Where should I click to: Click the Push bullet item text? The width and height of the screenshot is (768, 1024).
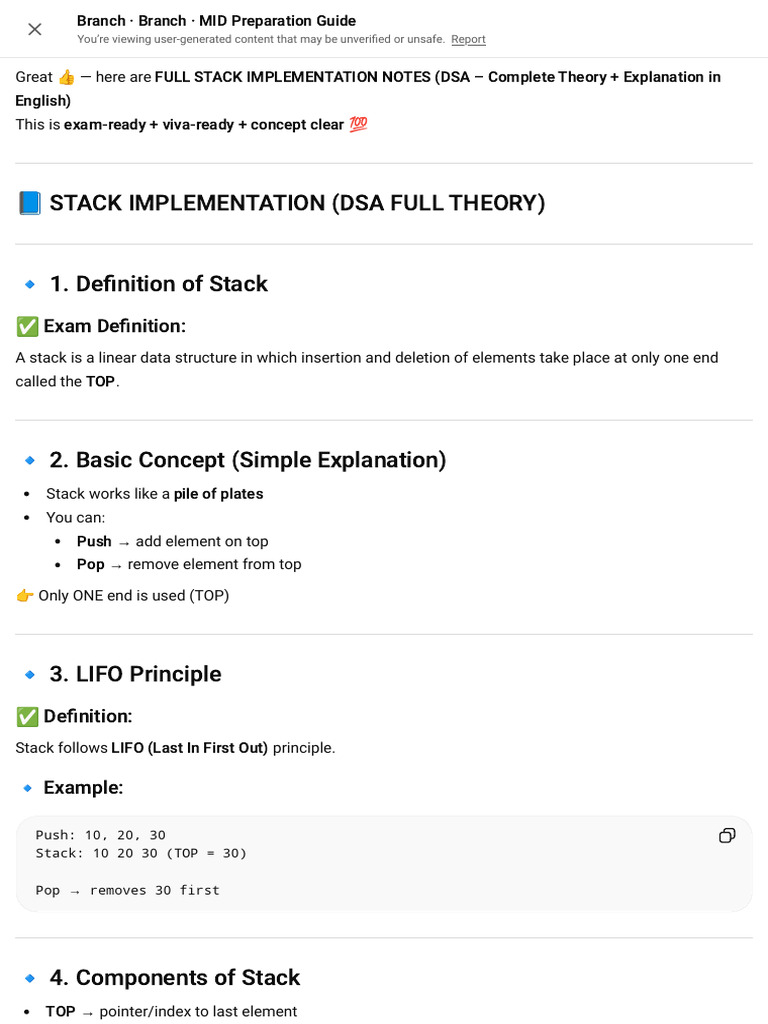[172, 541]
